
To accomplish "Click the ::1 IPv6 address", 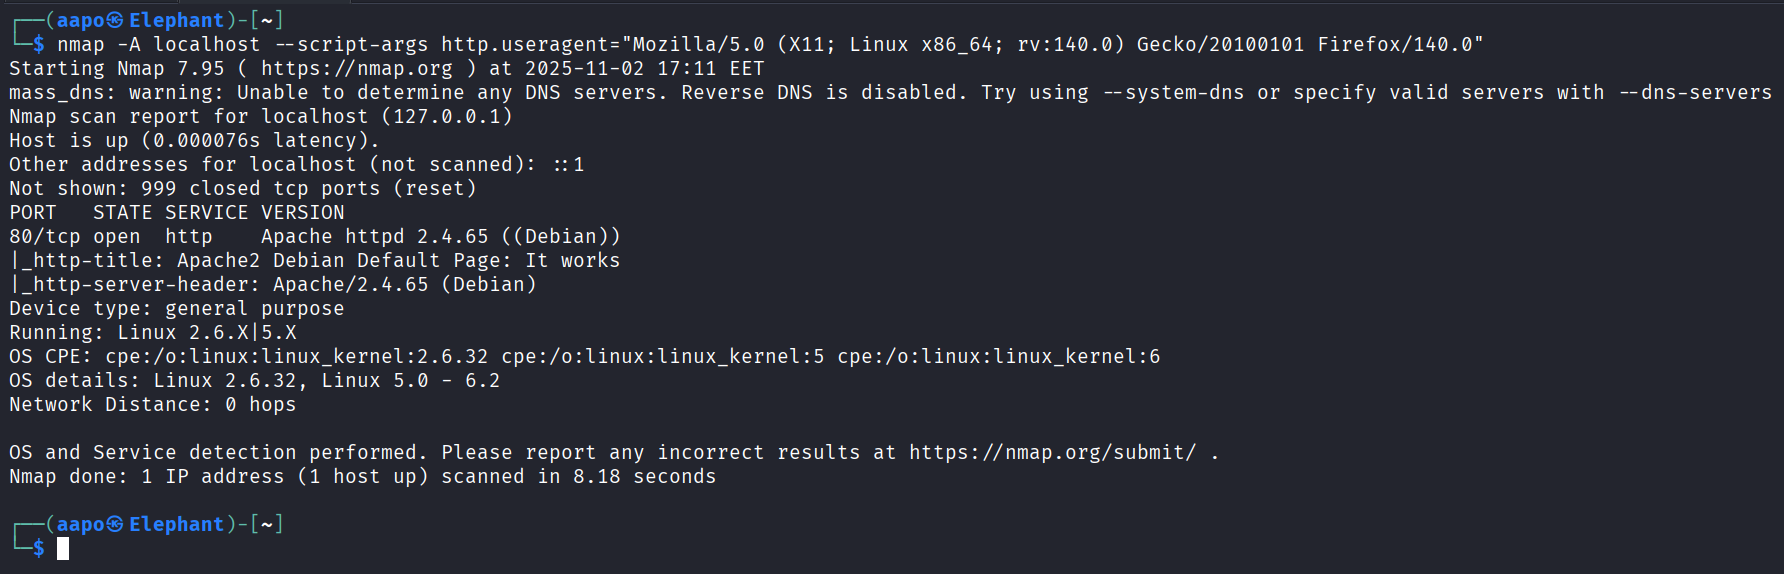I will point(568,164).
